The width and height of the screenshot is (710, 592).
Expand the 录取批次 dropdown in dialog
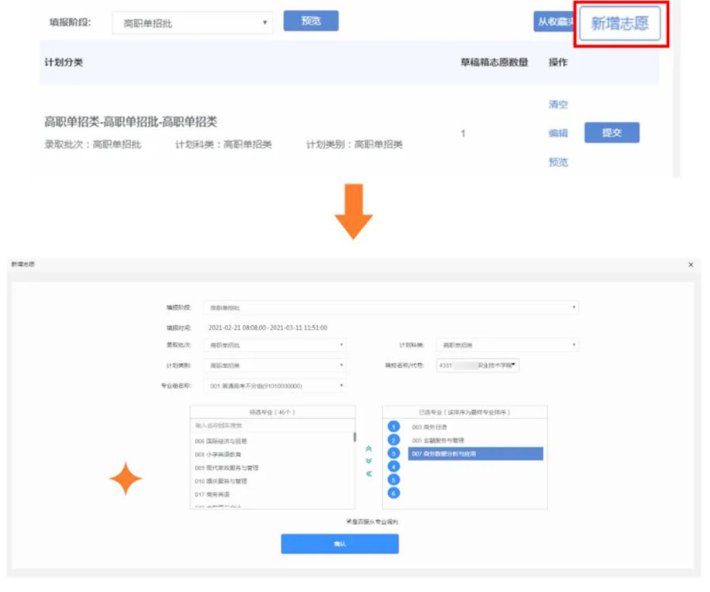tap(275, 345)
